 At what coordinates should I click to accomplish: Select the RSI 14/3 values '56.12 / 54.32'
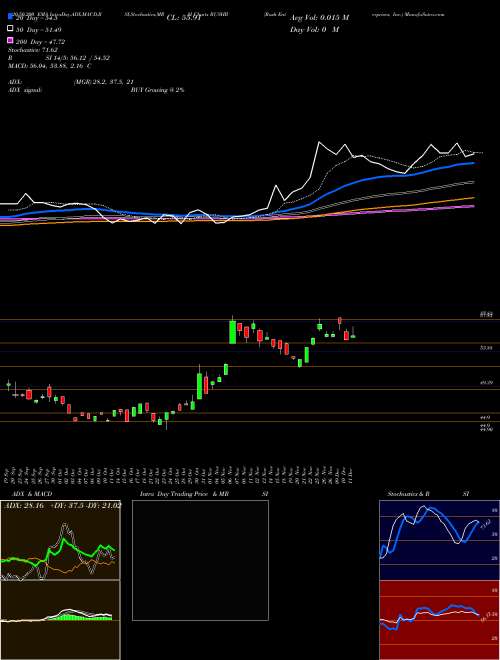click(88, 58)
